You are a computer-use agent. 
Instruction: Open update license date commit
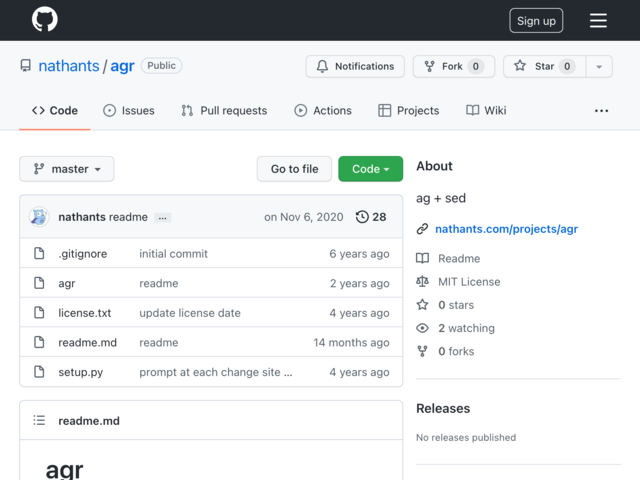pyautogui.click(x=190, y=313)
